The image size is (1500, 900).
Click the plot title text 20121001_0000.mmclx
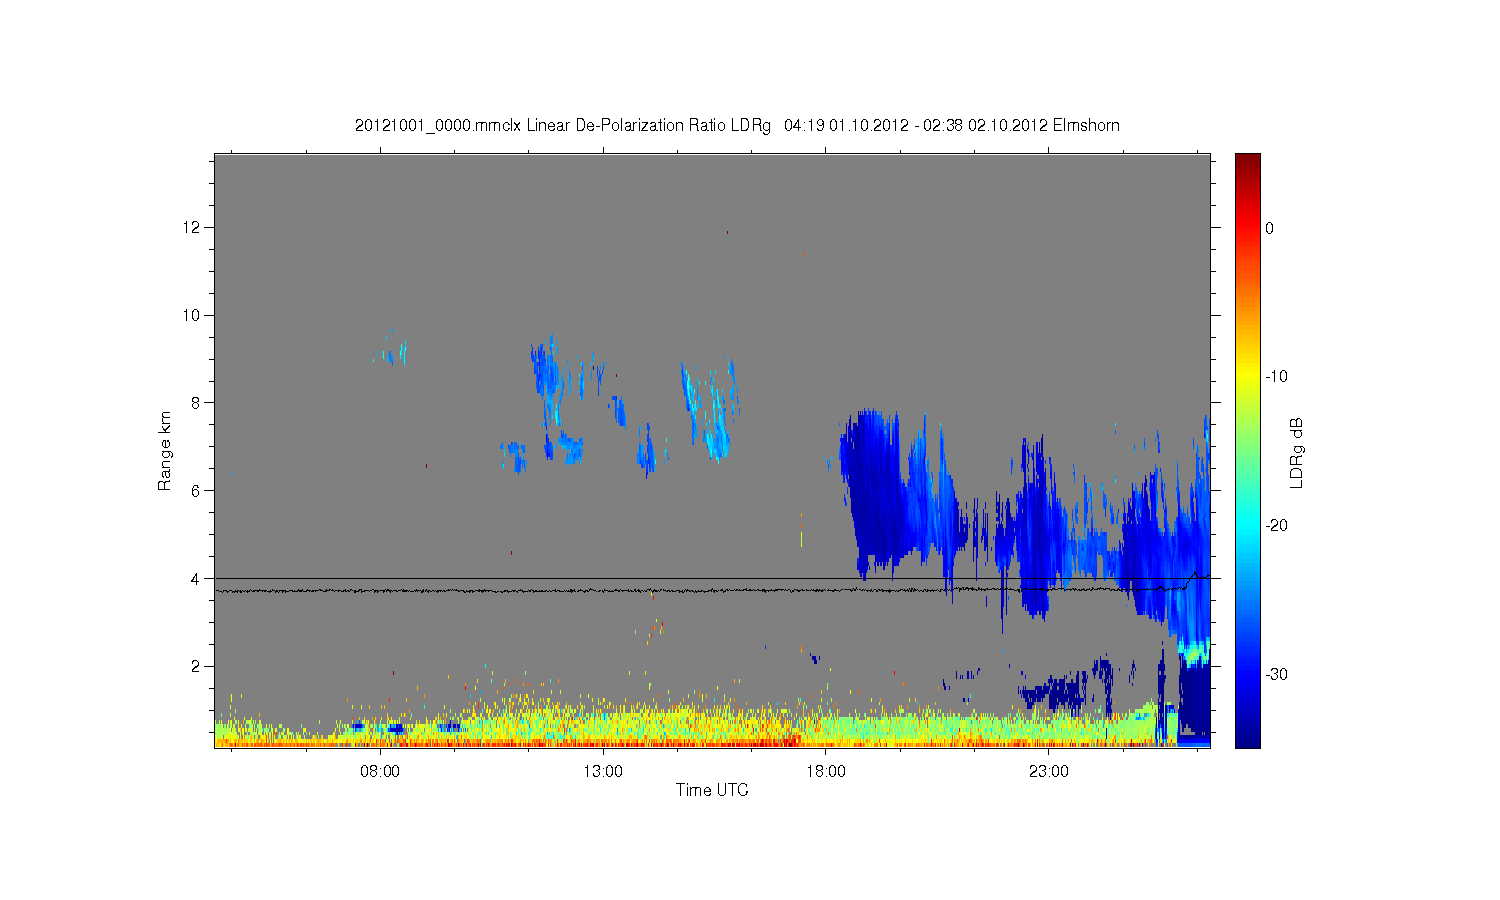coord(439,126)
